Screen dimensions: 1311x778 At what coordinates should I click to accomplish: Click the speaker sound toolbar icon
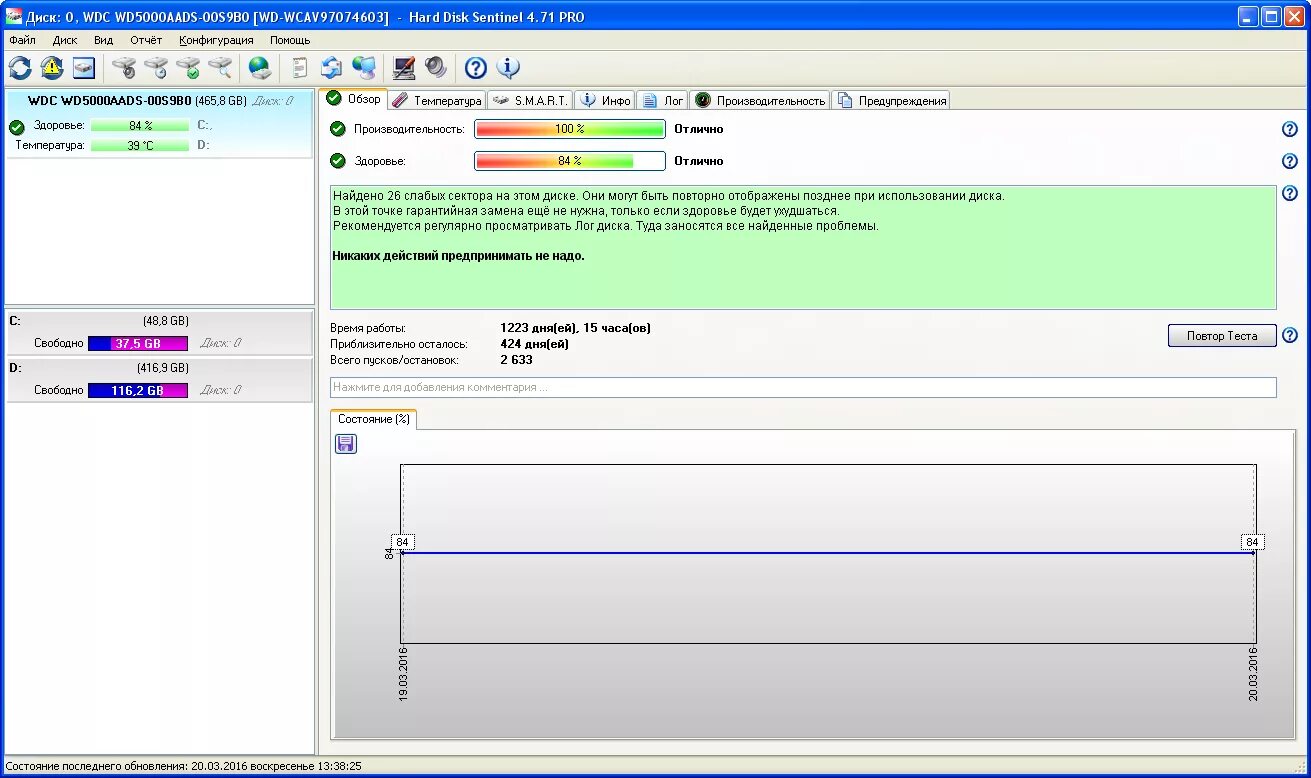(436, 68)
